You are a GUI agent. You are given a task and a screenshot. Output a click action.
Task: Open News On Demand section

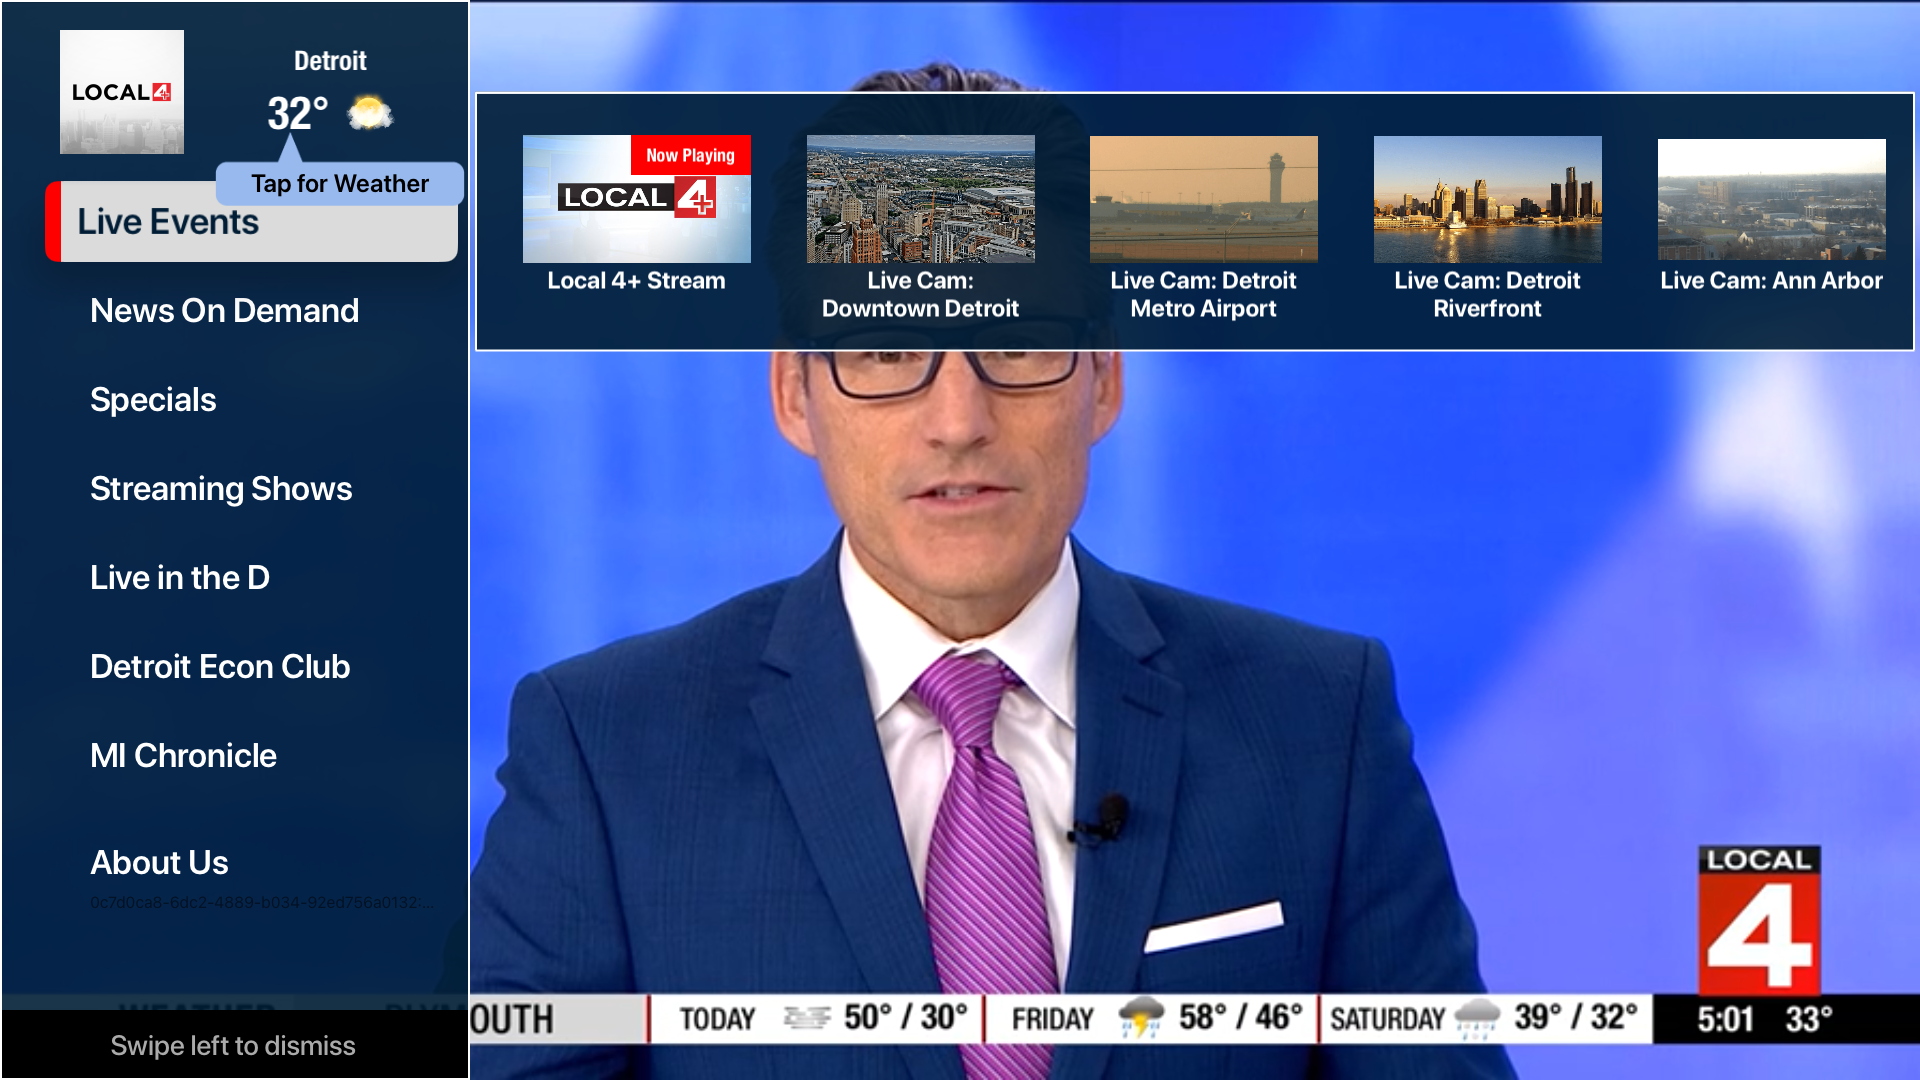coord(224,311)
